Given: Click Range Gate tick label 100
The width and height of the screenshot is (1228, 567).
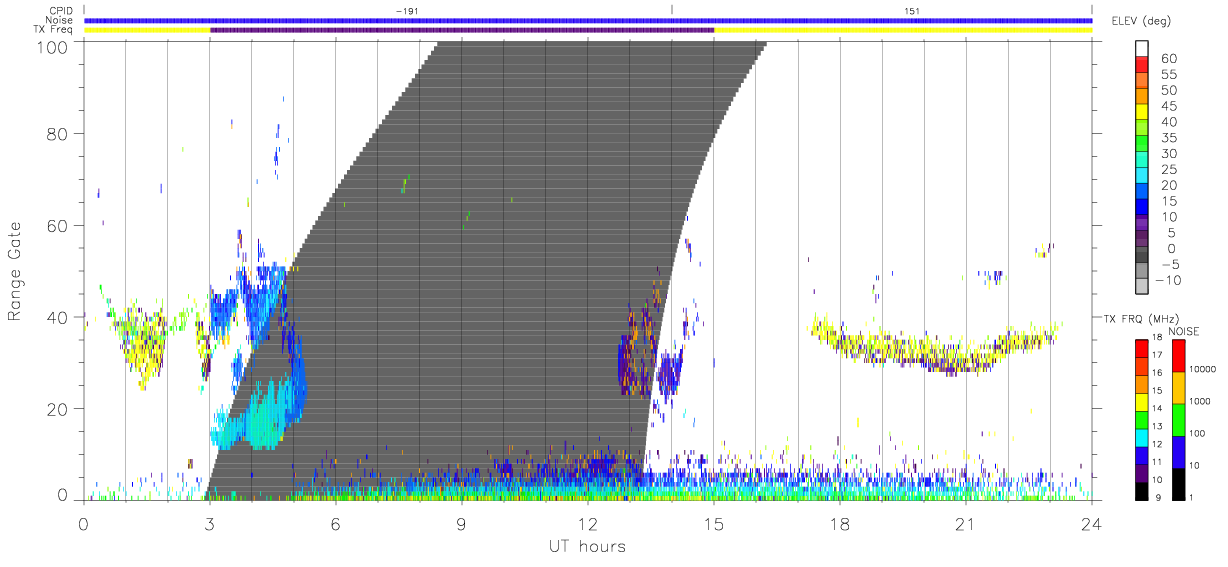Looking at the screenshot, I should [54, 47].
